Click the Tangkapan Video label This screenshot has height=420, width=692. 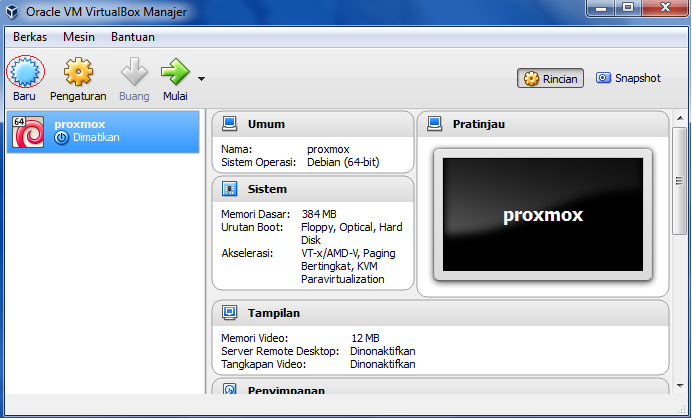click(x=263, y=364)
